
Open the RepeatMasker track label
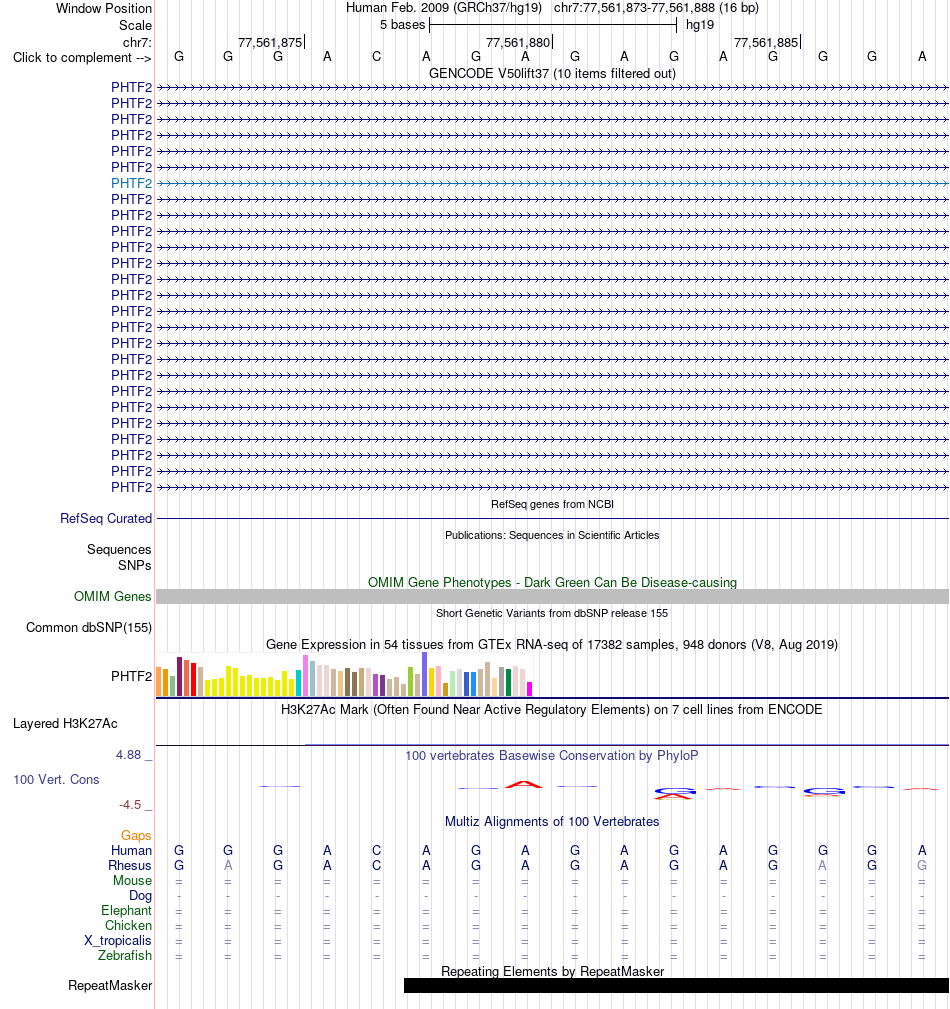[x=110, y=986]
